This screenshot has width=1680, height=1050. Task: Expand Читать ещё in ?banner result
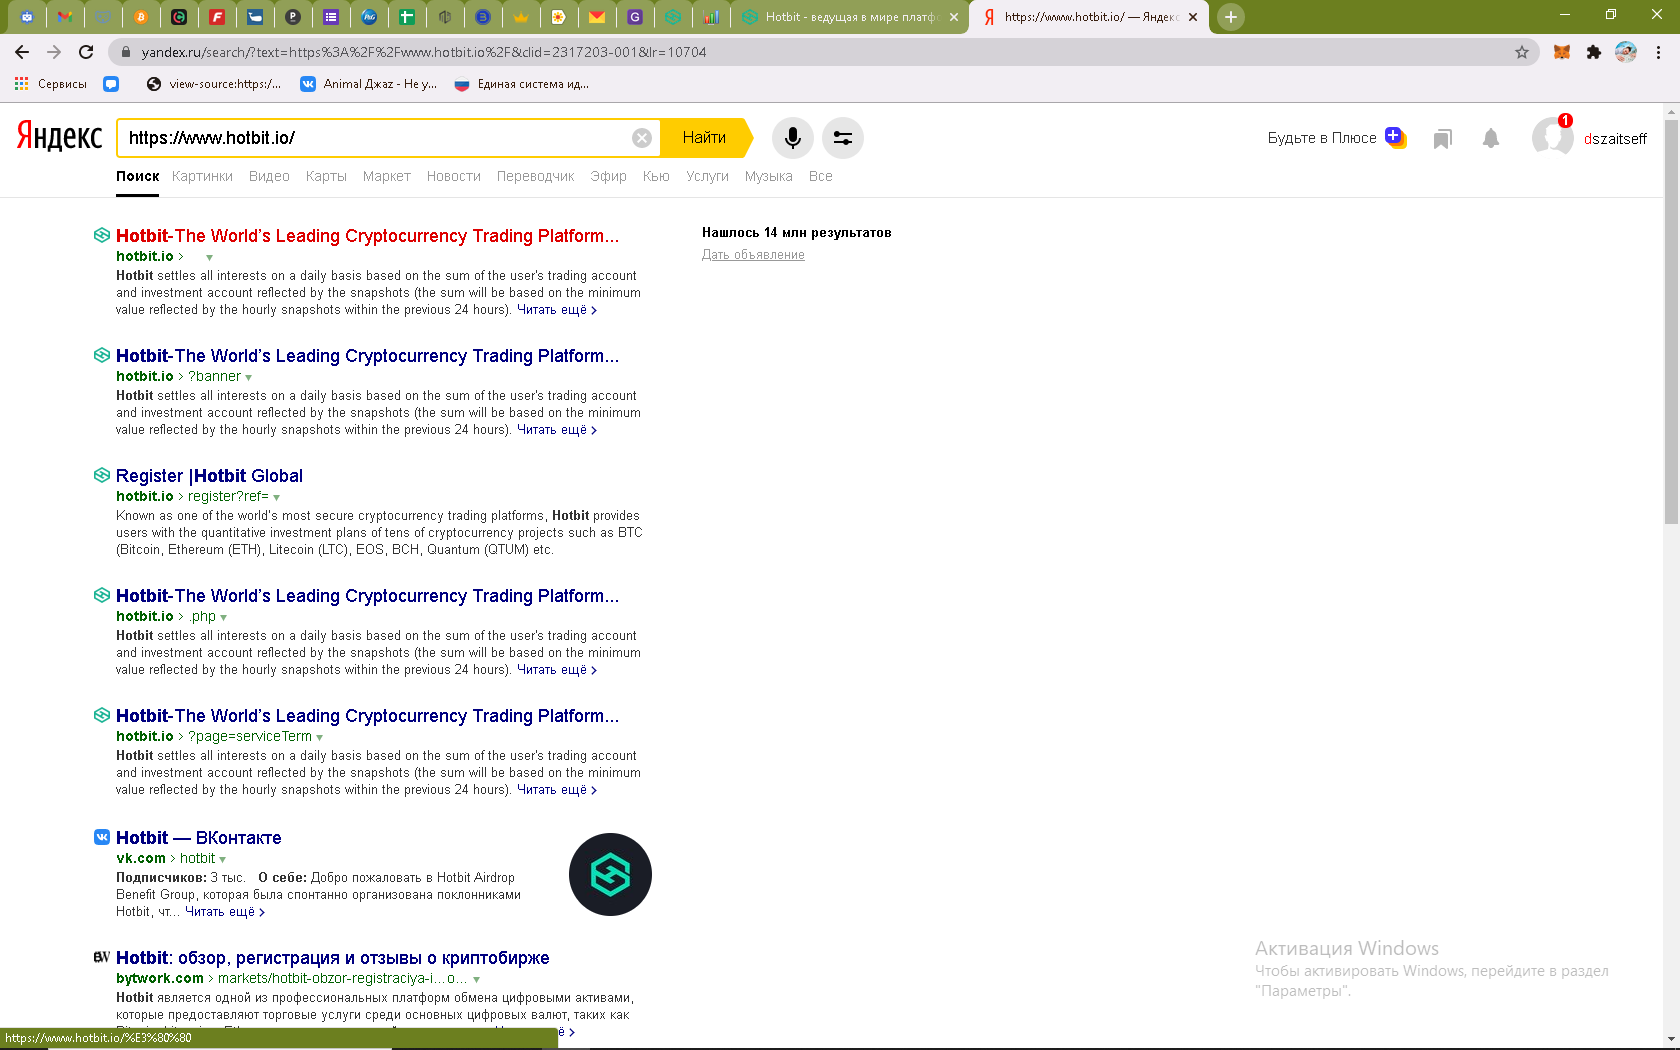coord(557,430)
